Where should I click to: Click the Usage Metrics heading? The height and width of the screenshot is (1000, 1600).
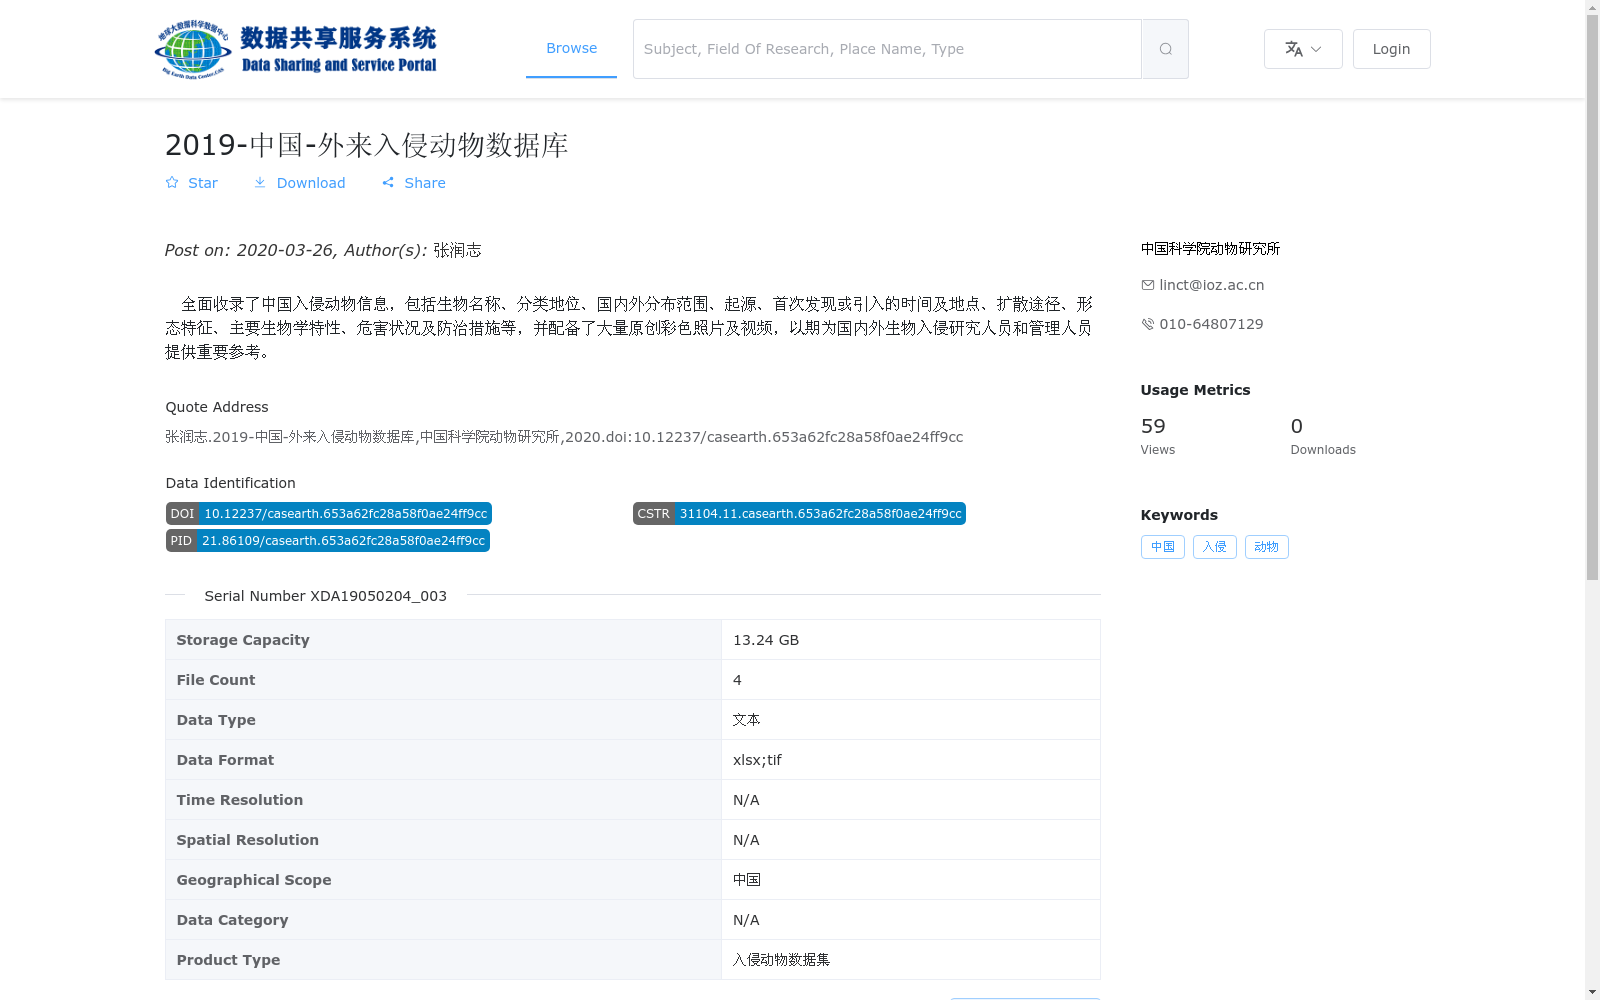click(1195, 390)
